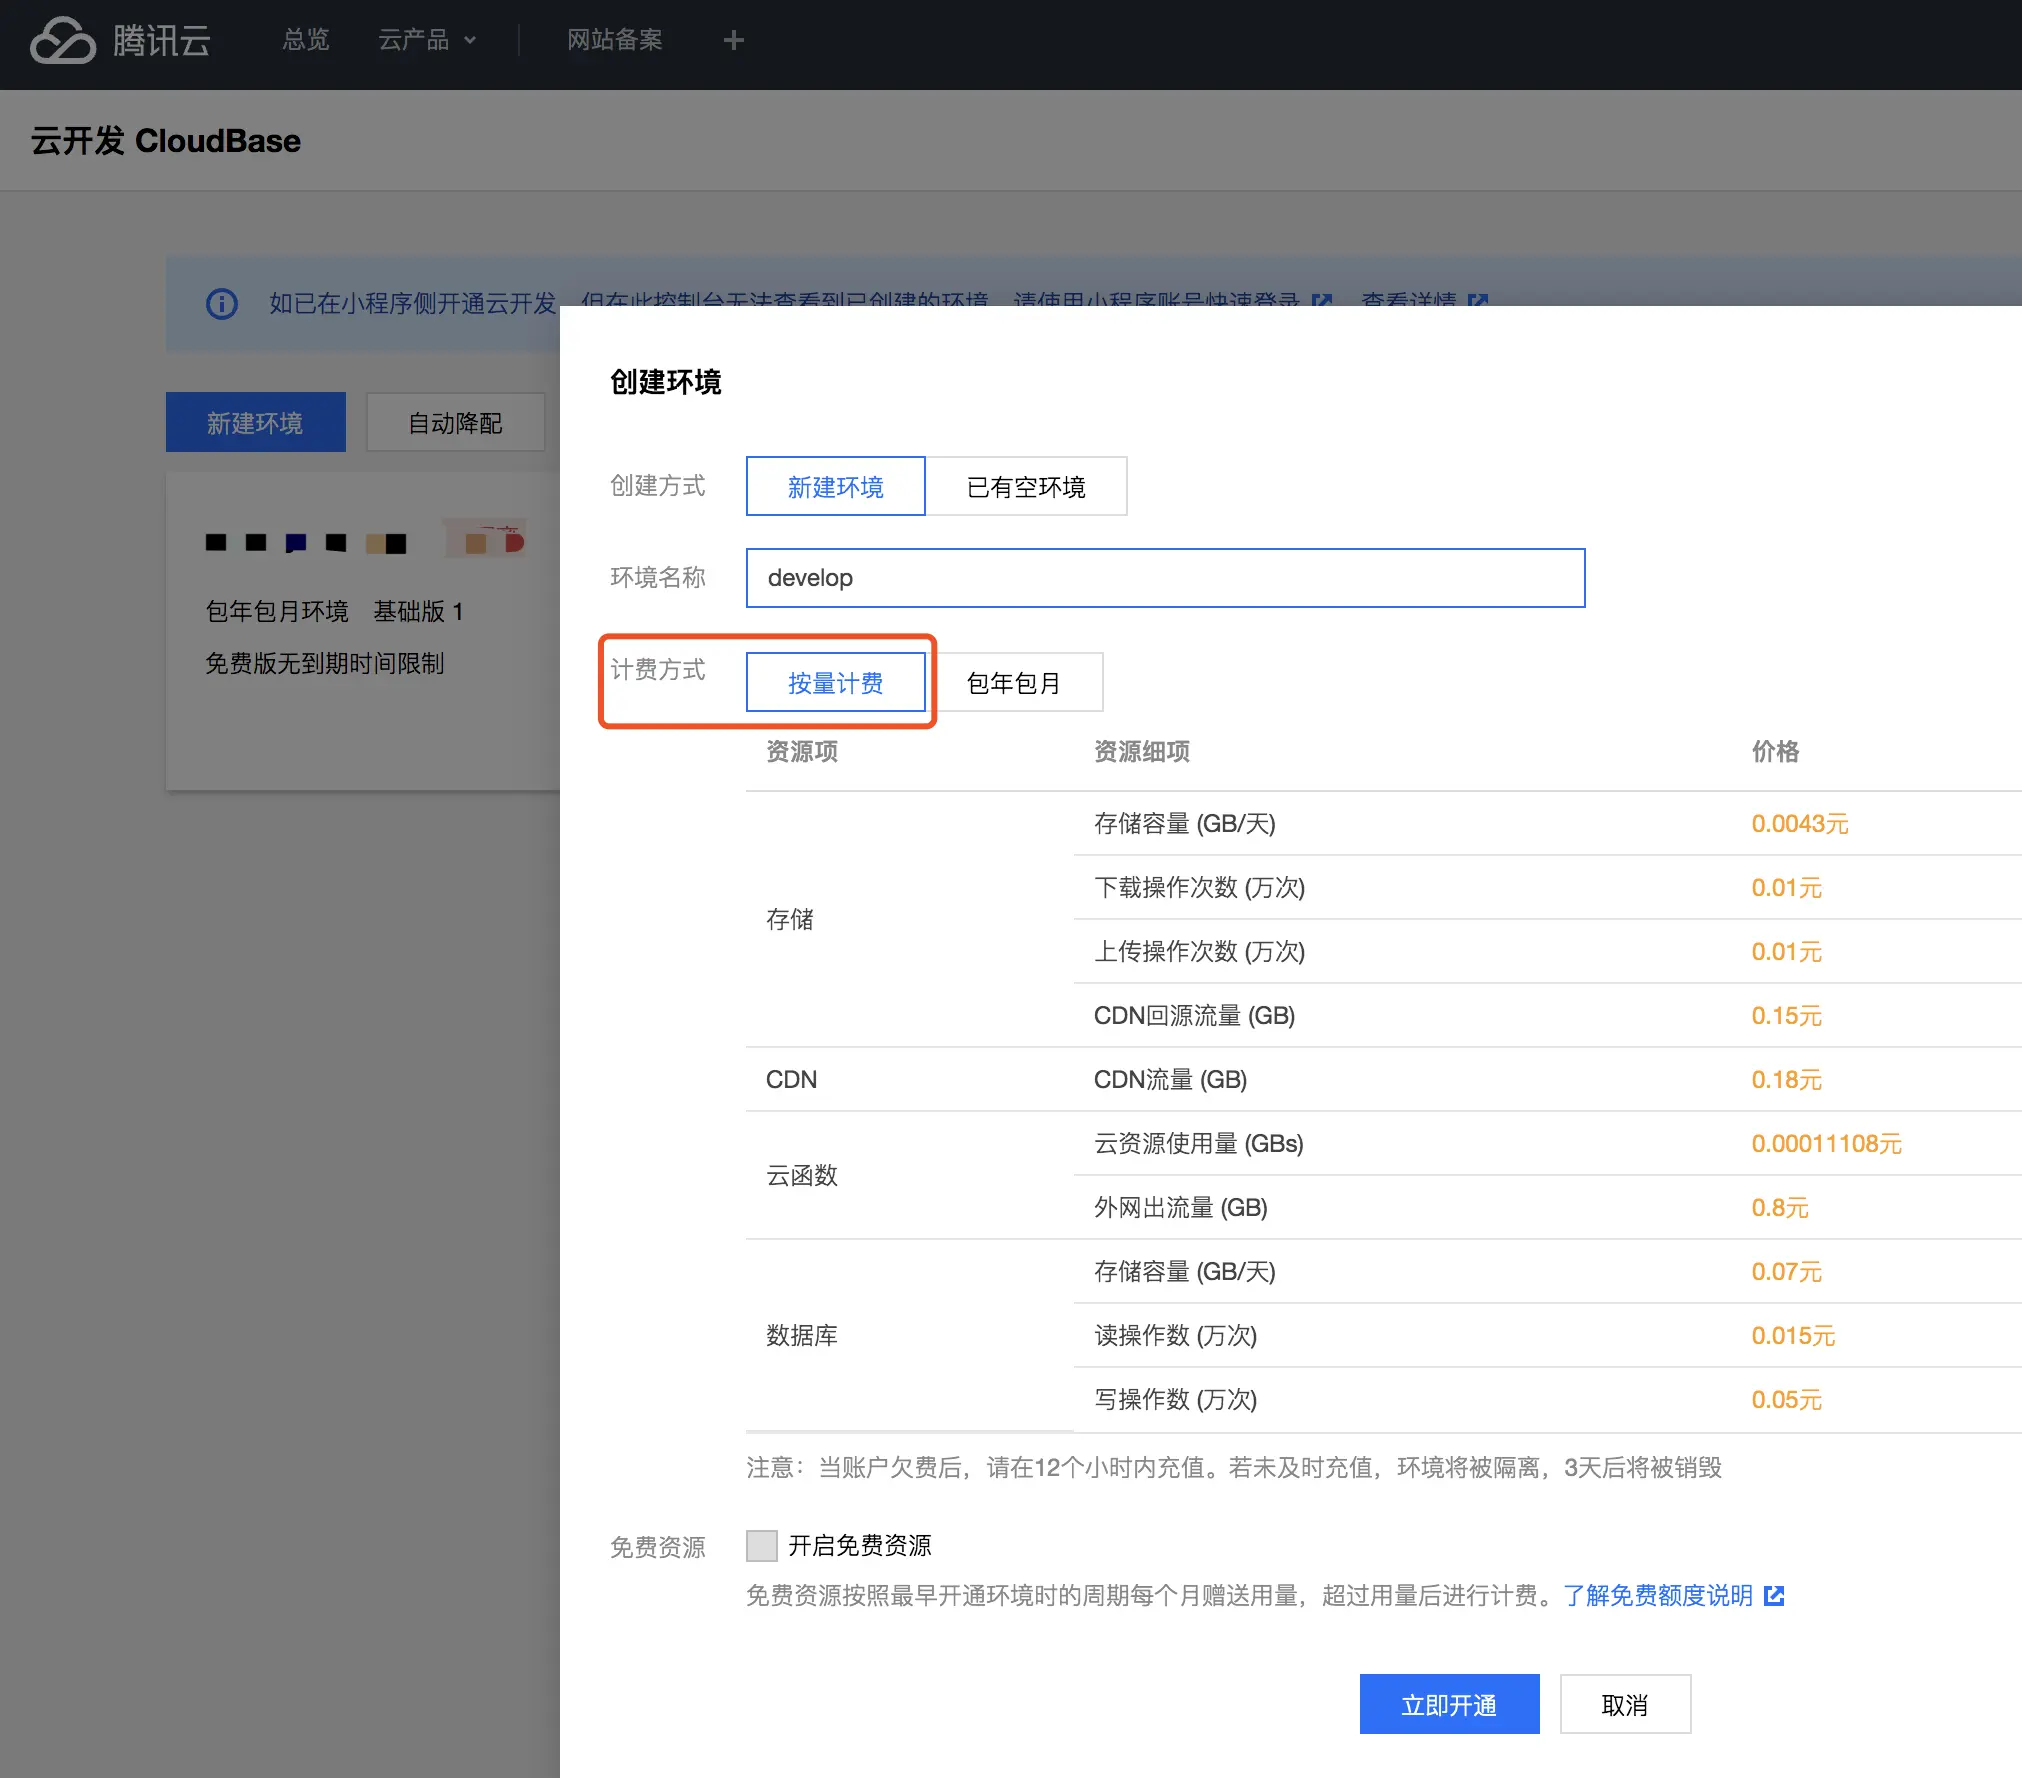
Task: Open external link icon after 快速登录
Action: point(1322,300)
